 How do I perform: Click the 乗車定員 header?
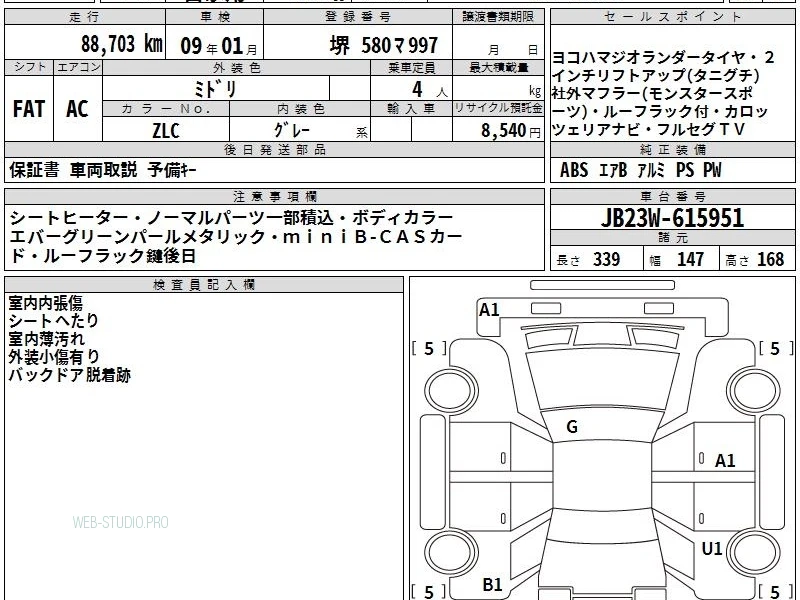point(411,67)
